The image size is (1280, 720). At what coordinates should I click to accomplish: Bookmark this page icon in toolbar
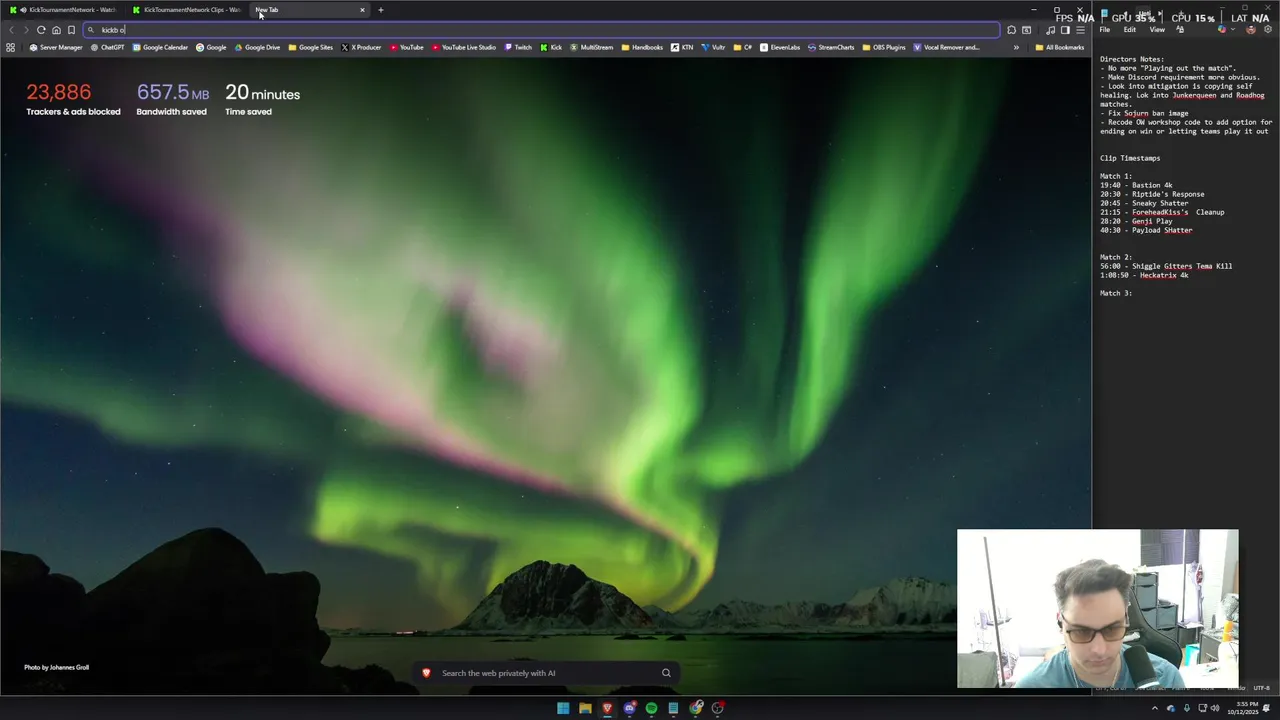pos(71,30)
